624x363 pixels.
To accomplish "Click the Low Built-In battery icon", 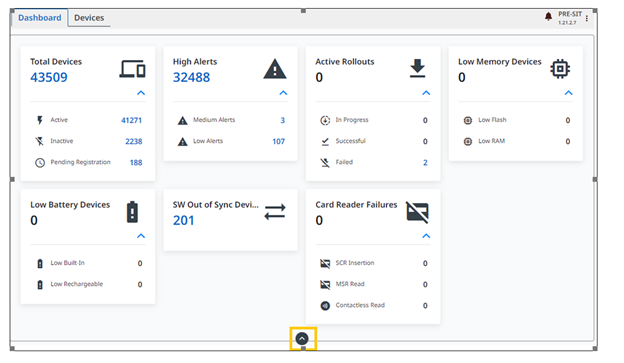I will [x=40, y=263].
